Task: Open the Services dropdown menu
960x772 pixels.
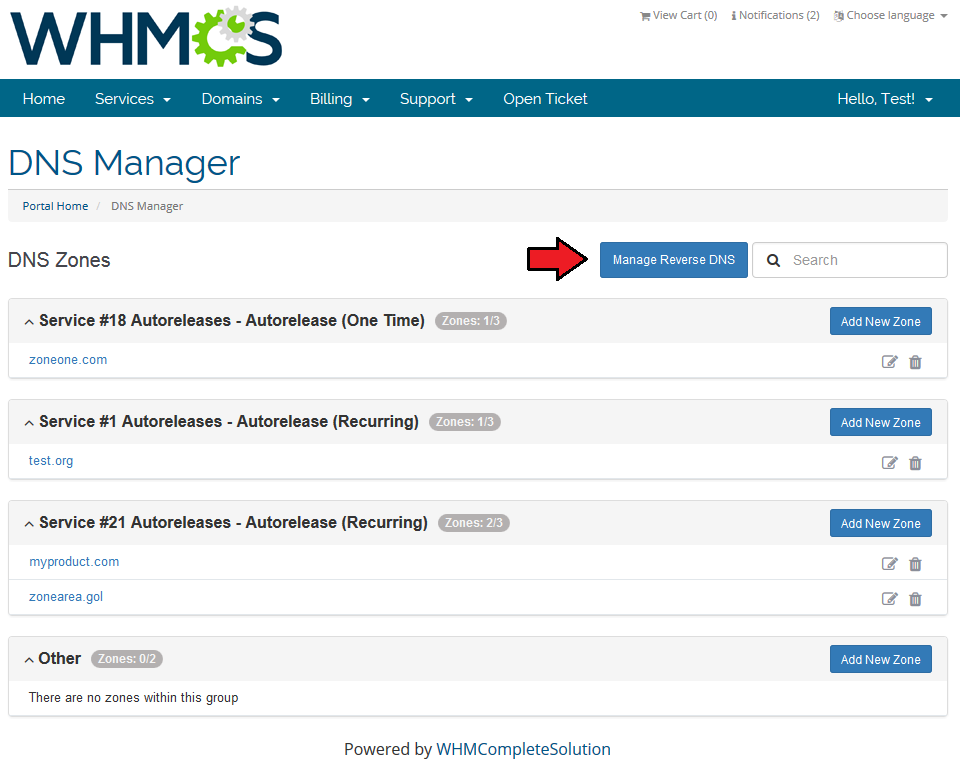Action: 132,99
